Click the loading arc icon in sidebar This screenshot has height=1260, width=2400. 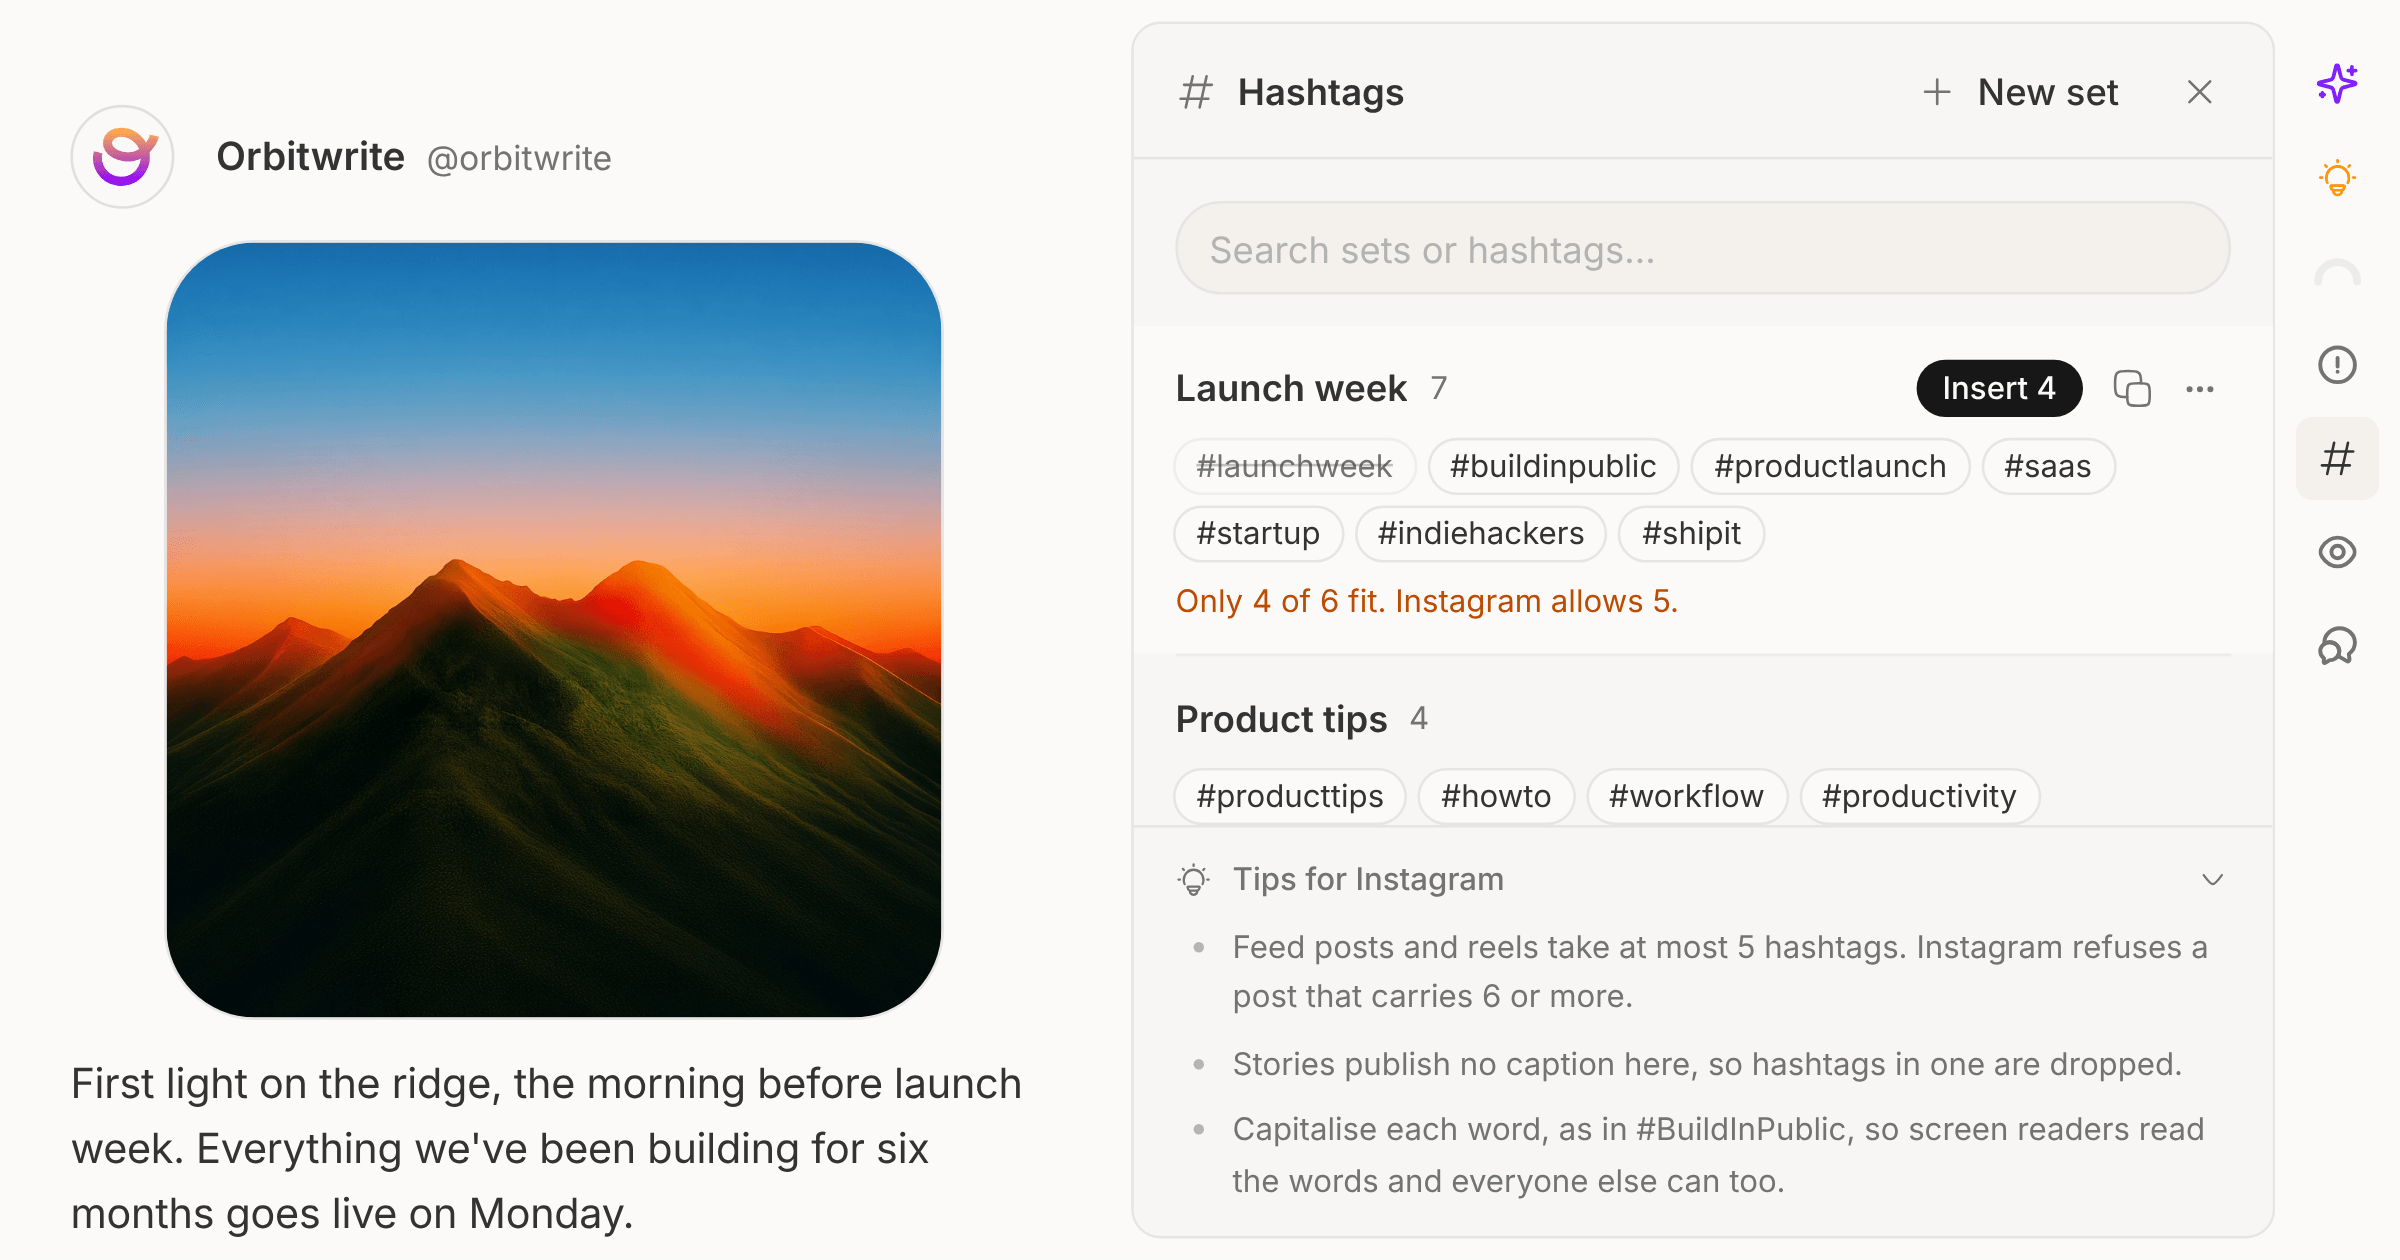coord(2337,272)
